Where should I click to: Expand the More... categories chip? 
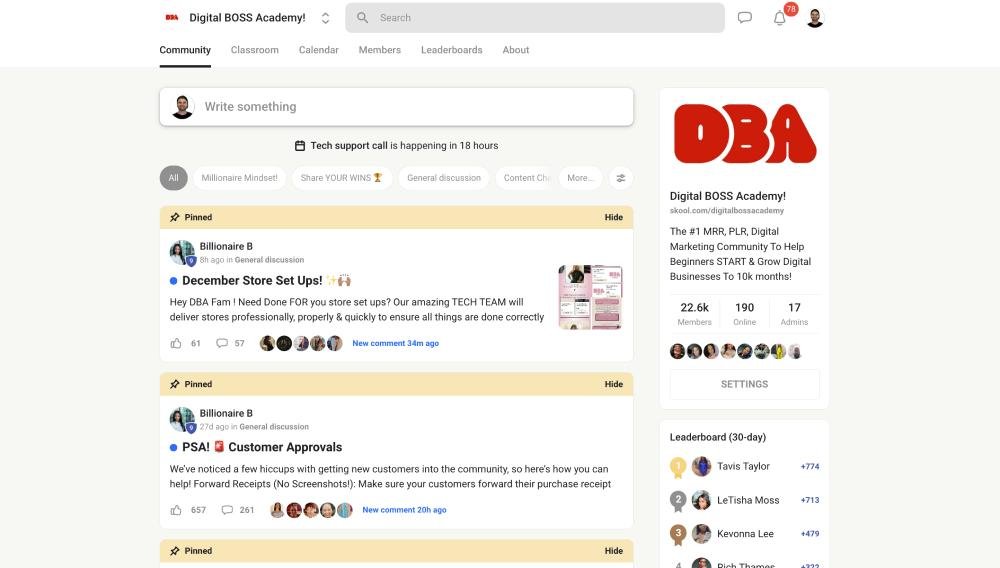[580, 178]
